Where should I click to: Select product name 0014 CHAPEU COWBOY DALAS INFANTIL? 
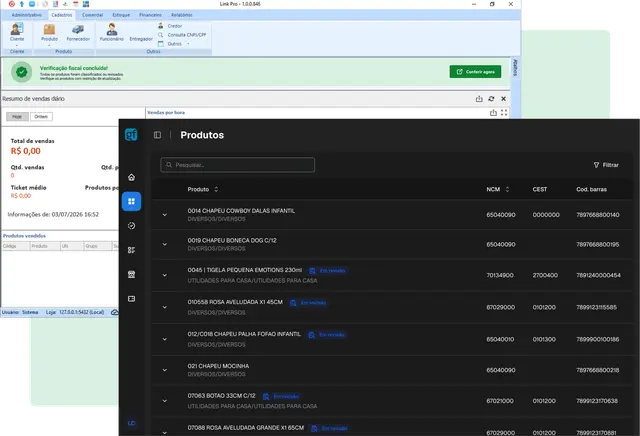point(241,211)
